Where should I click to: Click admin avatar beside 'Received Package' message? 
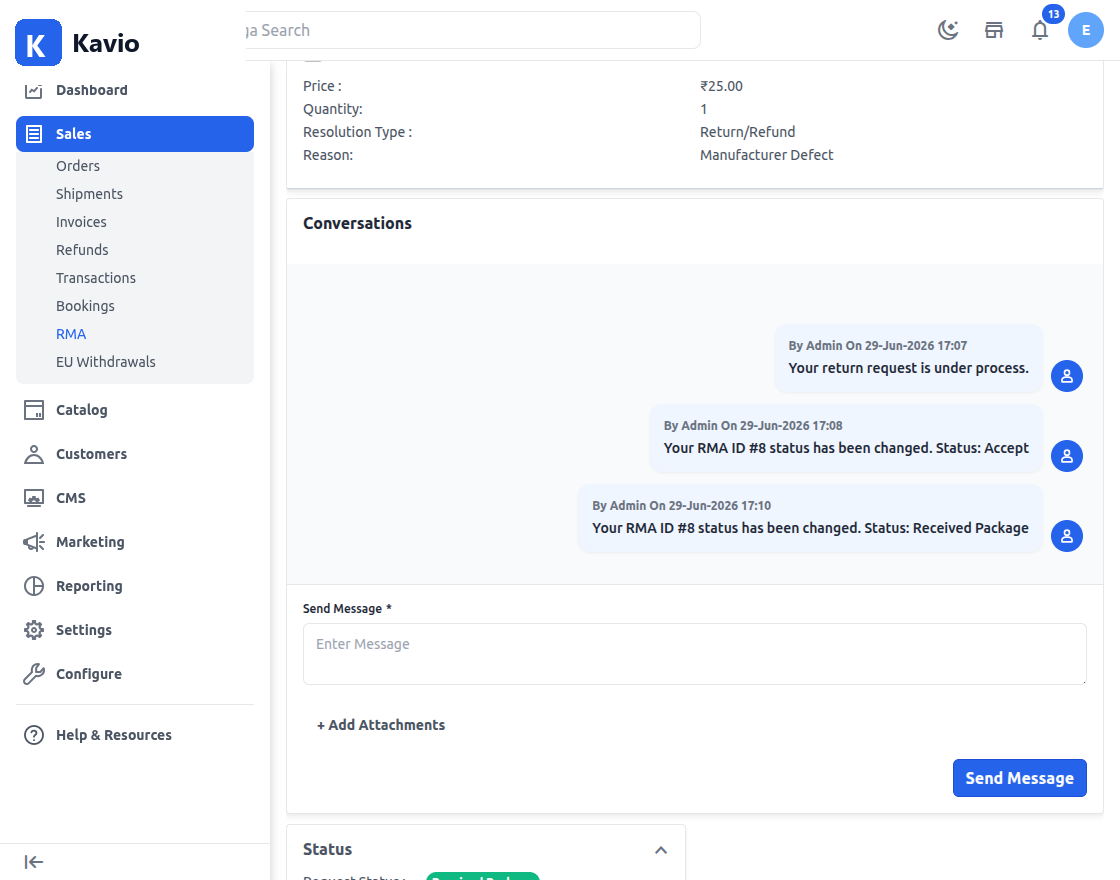click(1066, 536)
